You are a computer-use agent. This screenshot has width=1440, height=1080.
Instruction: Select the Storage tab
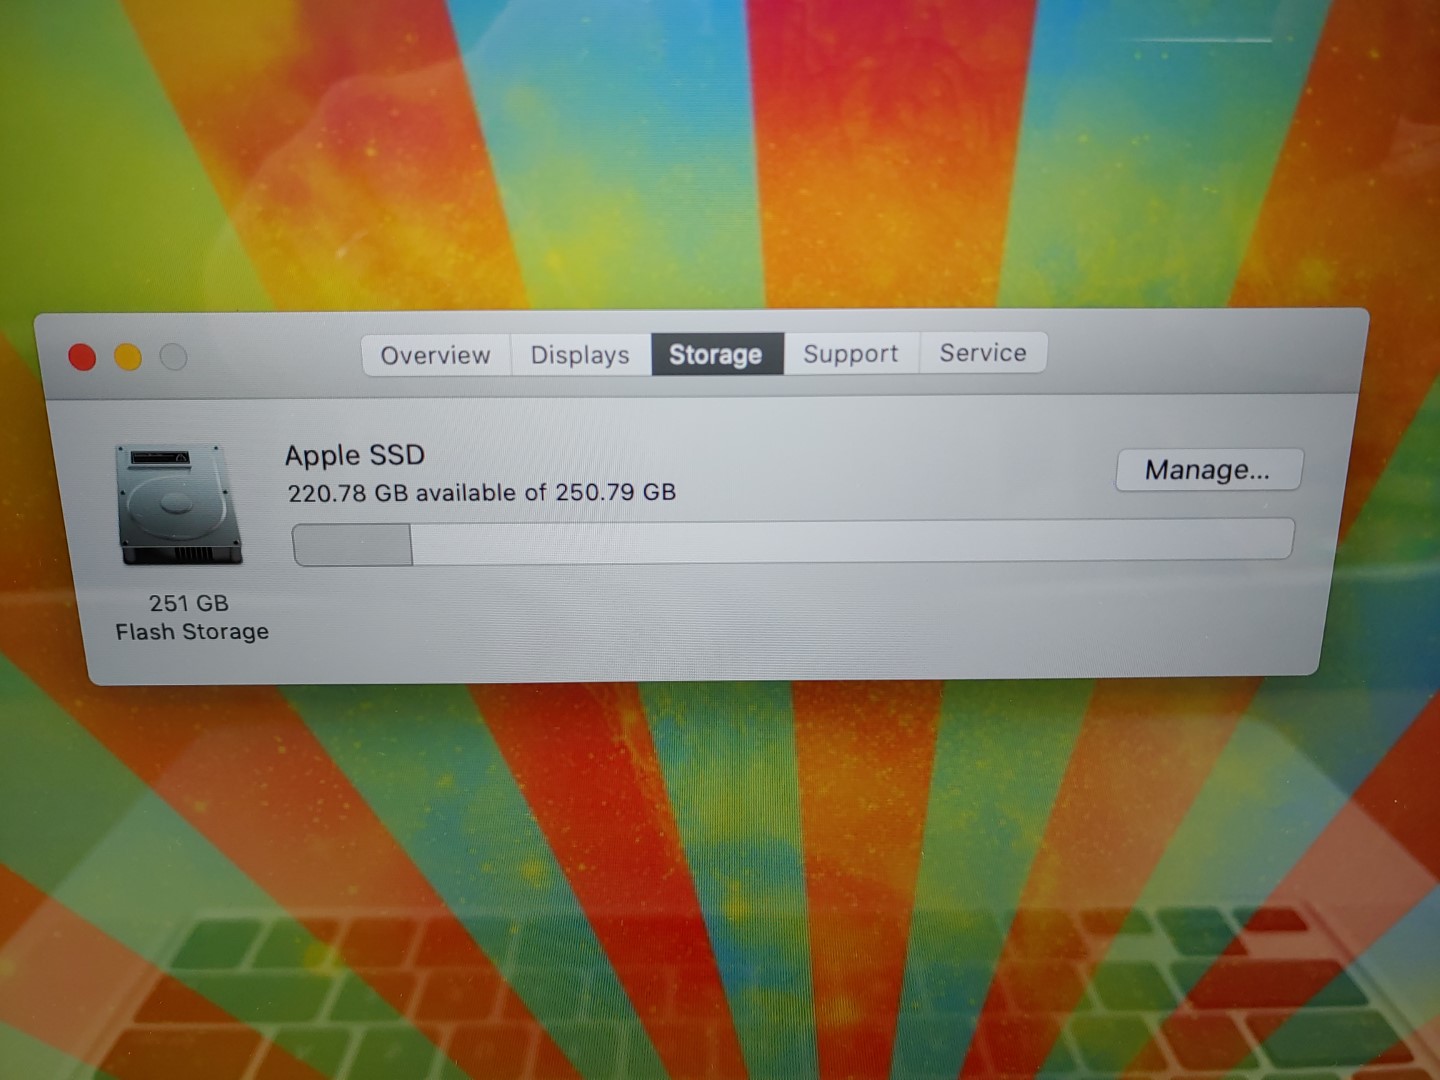click(717, 354)
